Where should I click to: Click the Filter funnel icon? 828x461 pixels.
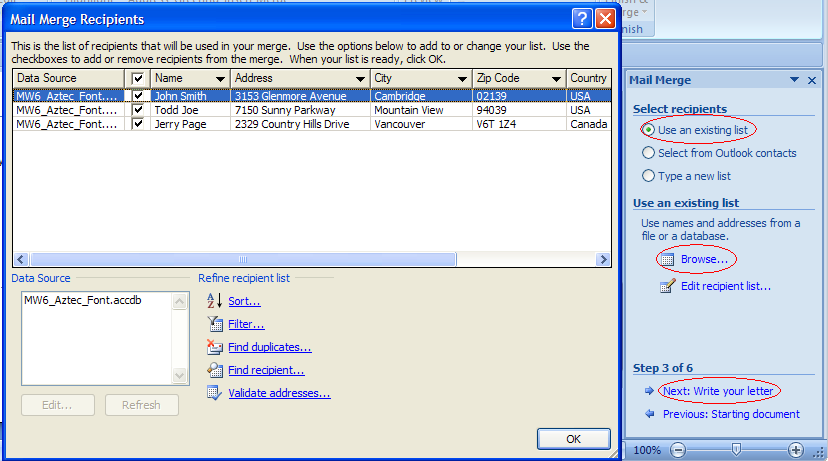pyautogui.click(x=213, y=324)
